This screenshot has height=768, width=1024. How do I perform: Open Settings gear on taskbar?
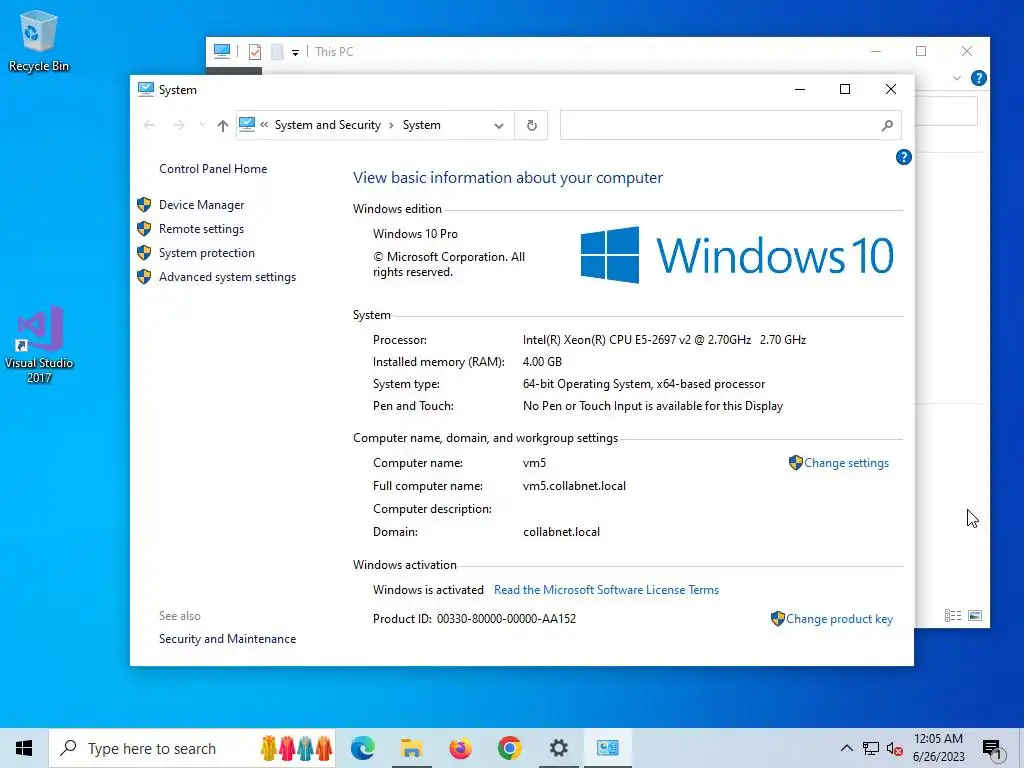click(558, 748)
